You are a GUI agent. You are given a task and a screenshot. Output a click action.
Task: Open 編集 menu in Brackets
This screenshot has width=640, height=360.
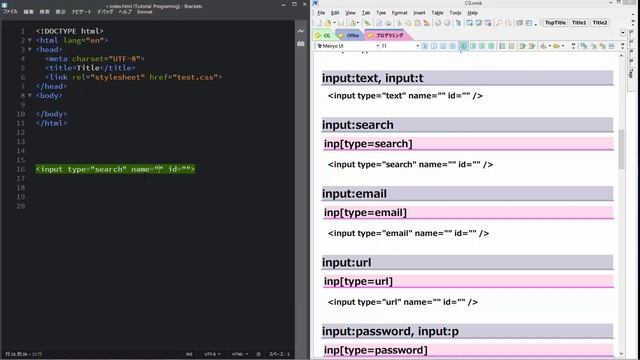click(29, 12)
